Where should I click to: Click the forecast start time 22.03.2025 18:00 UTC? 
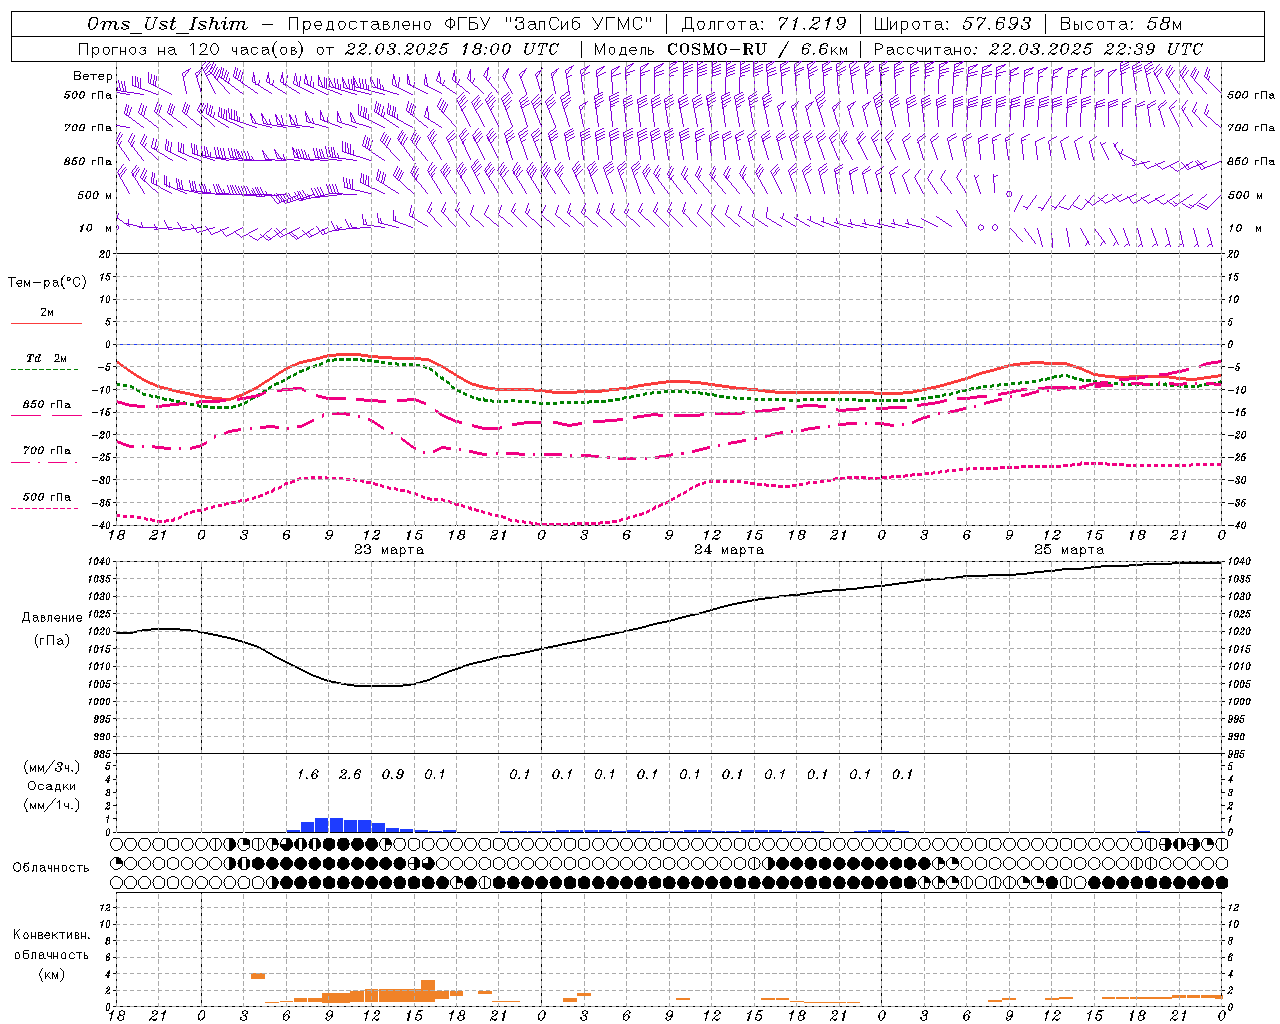tap(451, 49)
